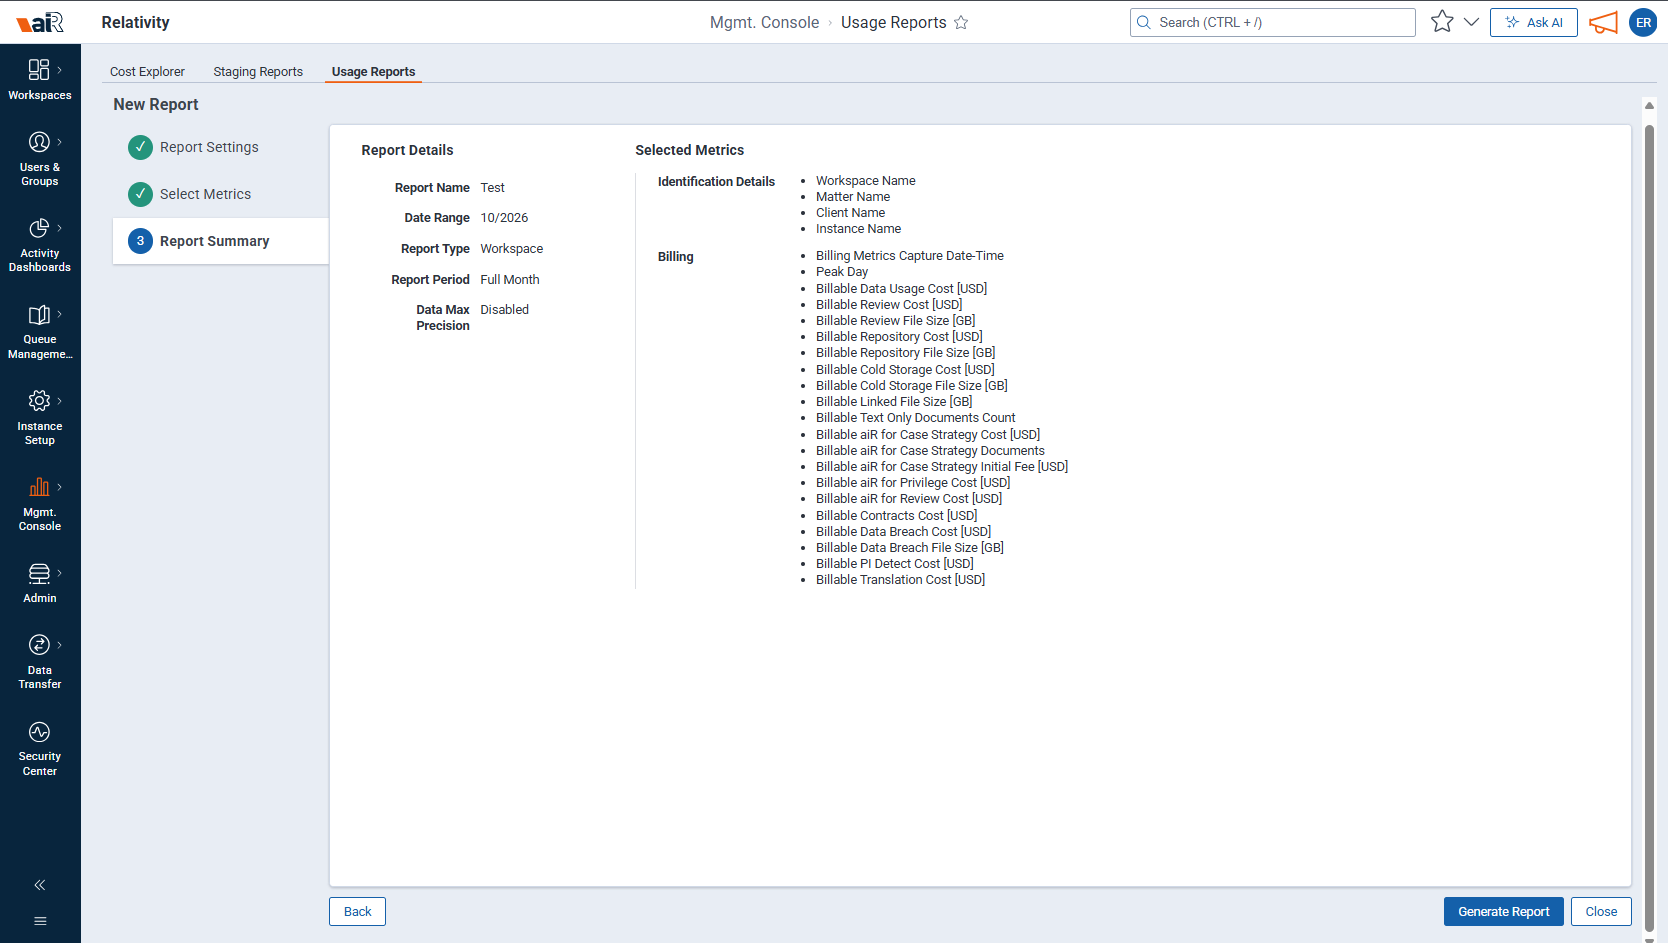
Task: Open Mgmt. Console sidebar icon
Action: click(x=39, y=487)
